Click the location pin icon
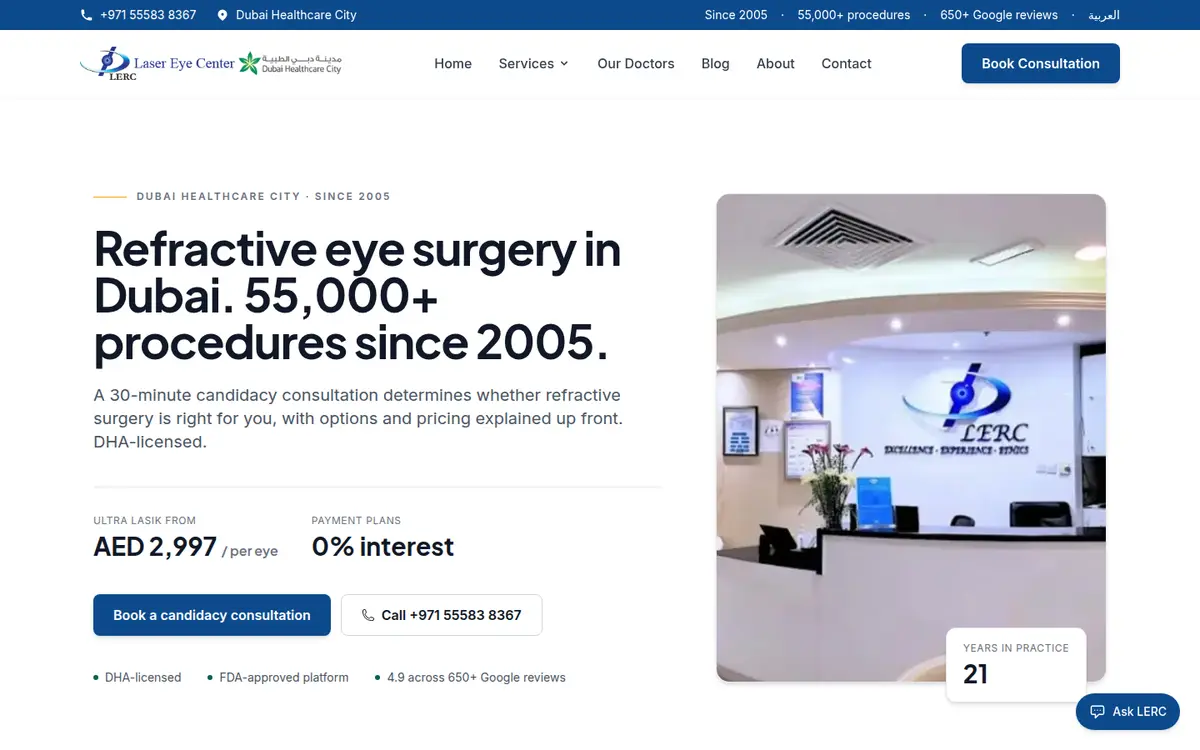Viewport: 1200px width, 750px height. [x=222, y=15]
